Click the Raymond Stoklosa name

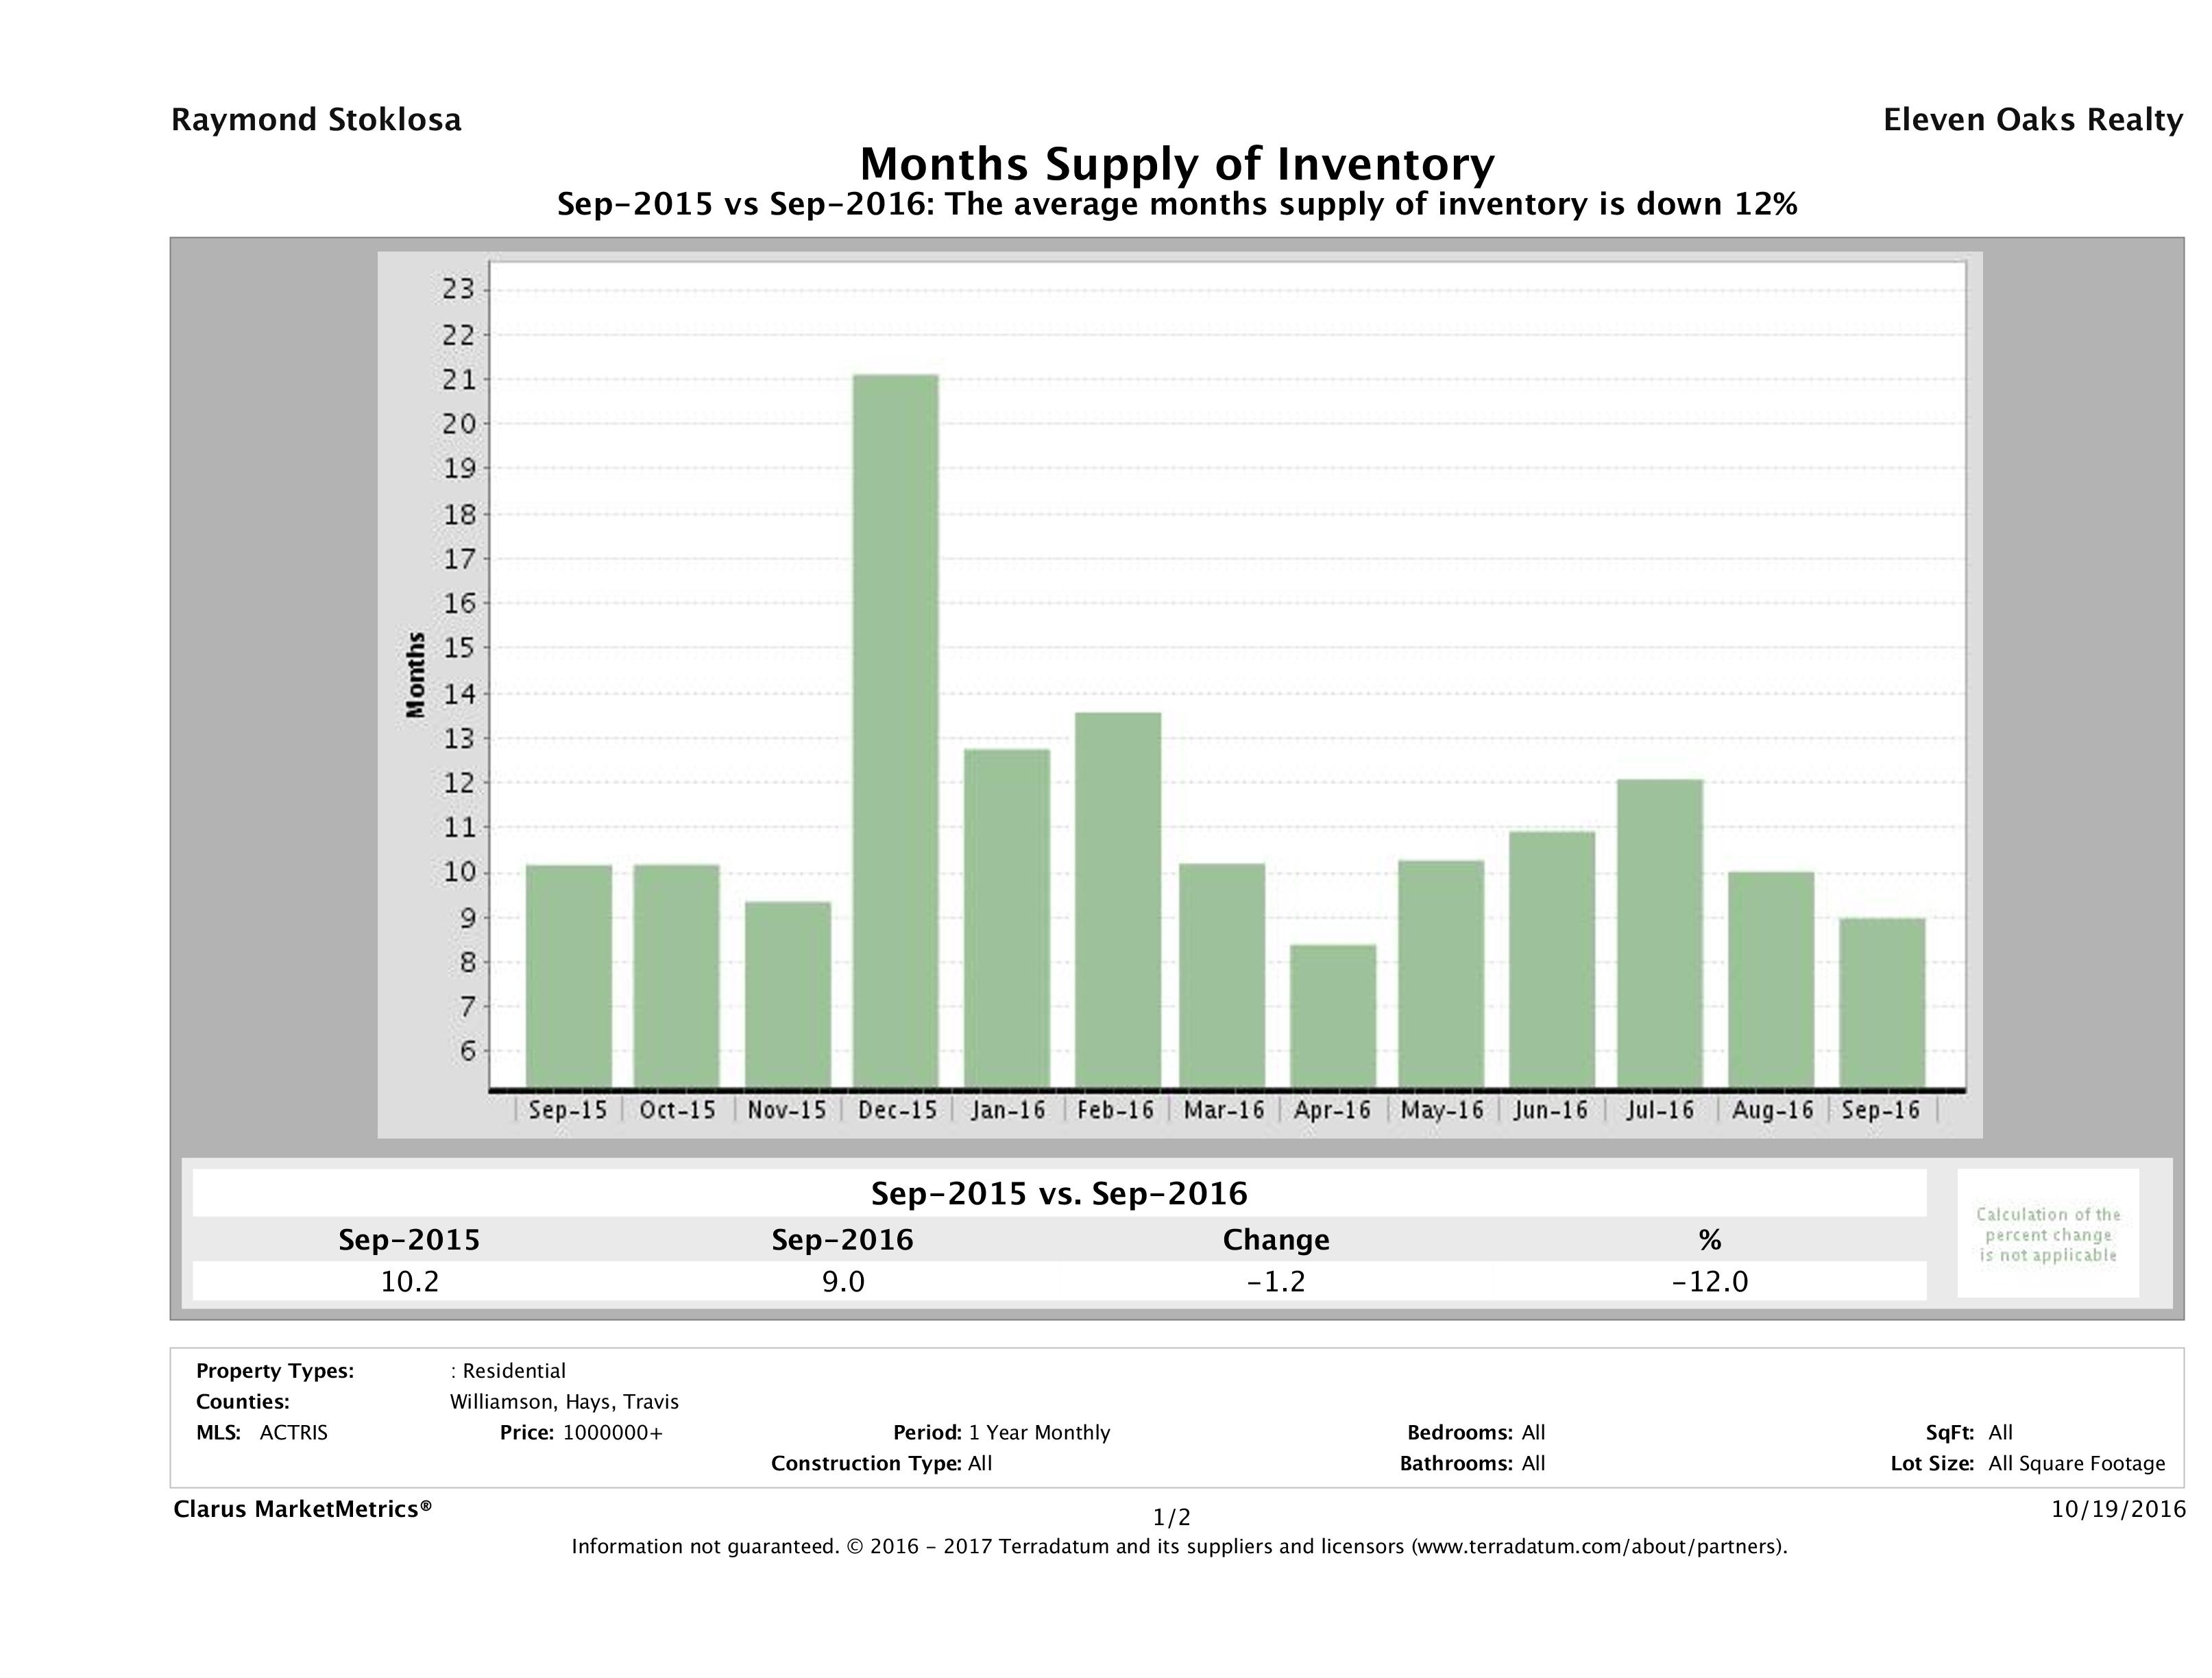(316, 120)
